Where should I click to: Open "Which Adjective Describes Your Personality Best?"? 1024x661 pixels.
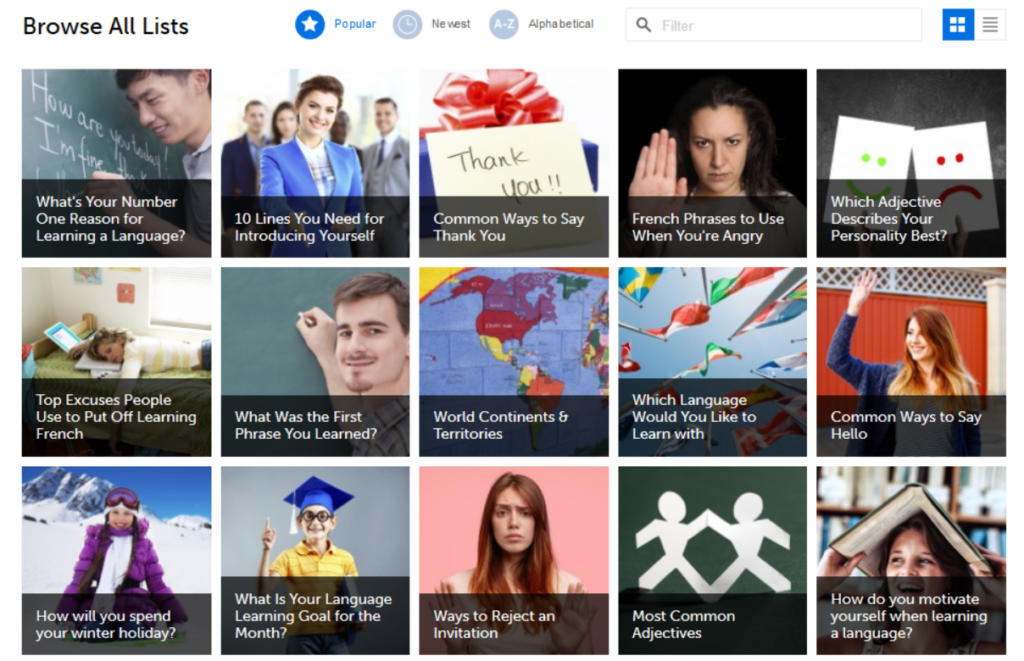pyautogui.click(x=911, y=163)
